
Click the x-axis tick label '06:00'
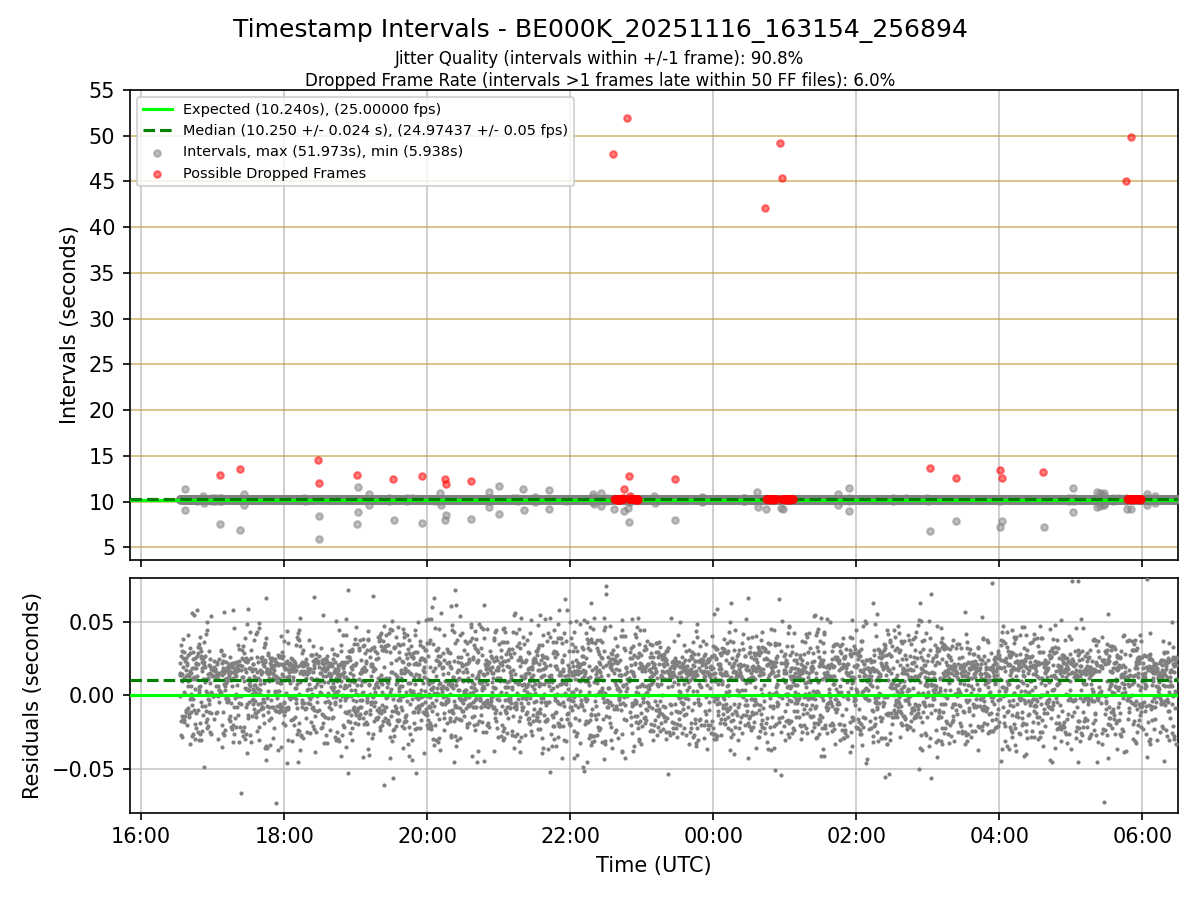pyautogui.click(x=1142, y=835)
